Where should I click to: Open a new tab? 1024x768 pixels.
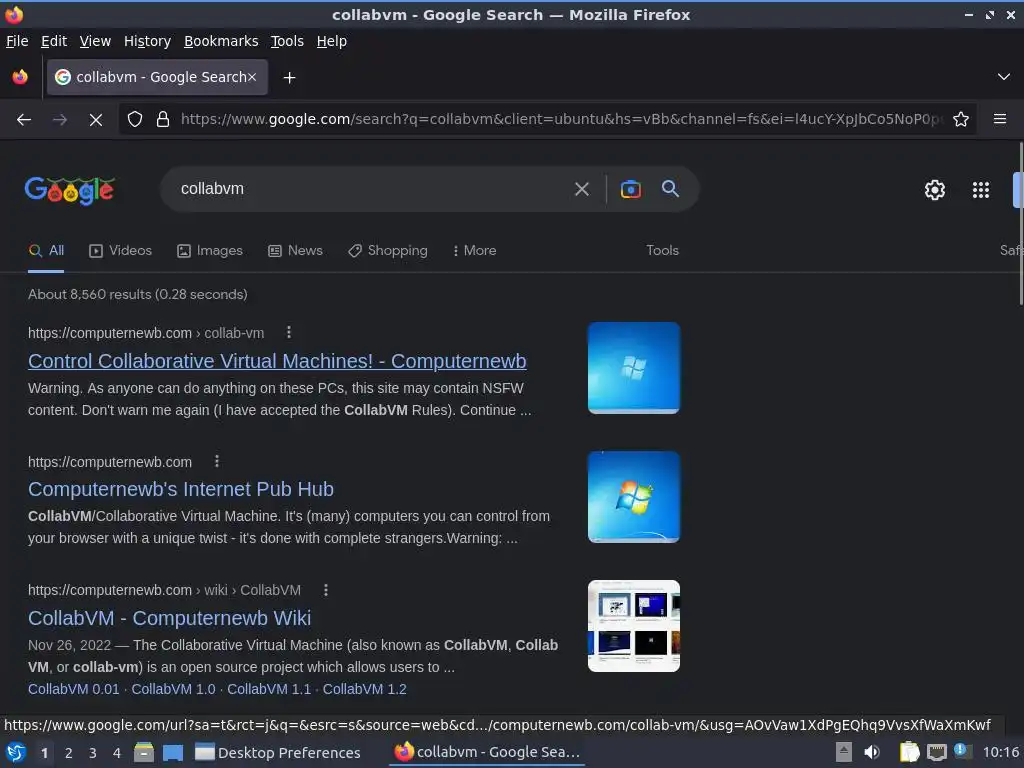pyautogui.click(x=289, y=78)
